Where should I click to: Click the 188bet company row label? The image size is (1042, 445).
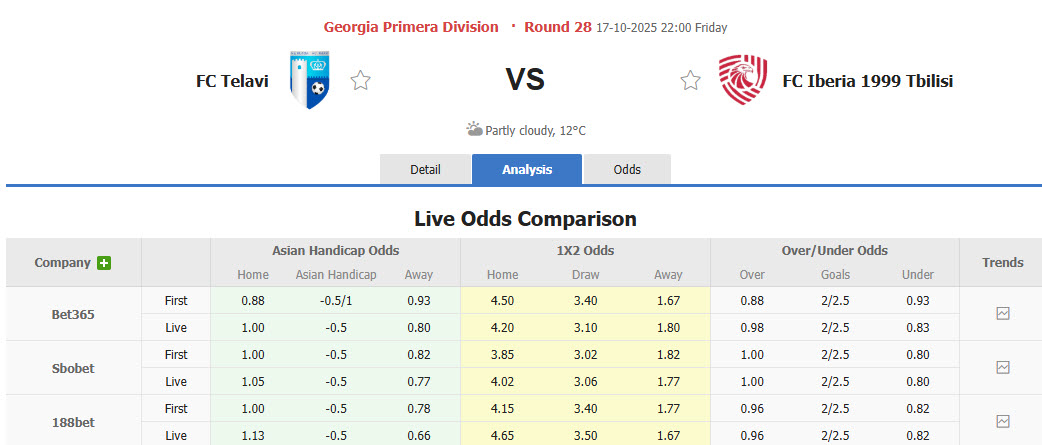coord(73,422)
